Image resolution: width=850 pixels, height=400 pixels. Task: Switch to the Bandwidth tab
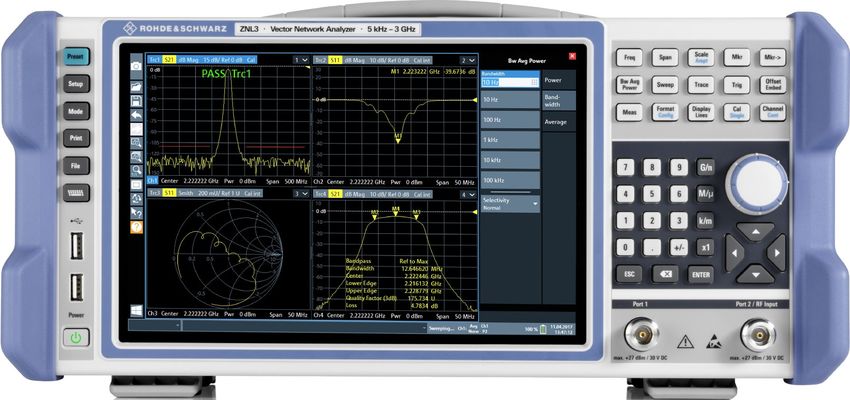click(x=559, y=101)
